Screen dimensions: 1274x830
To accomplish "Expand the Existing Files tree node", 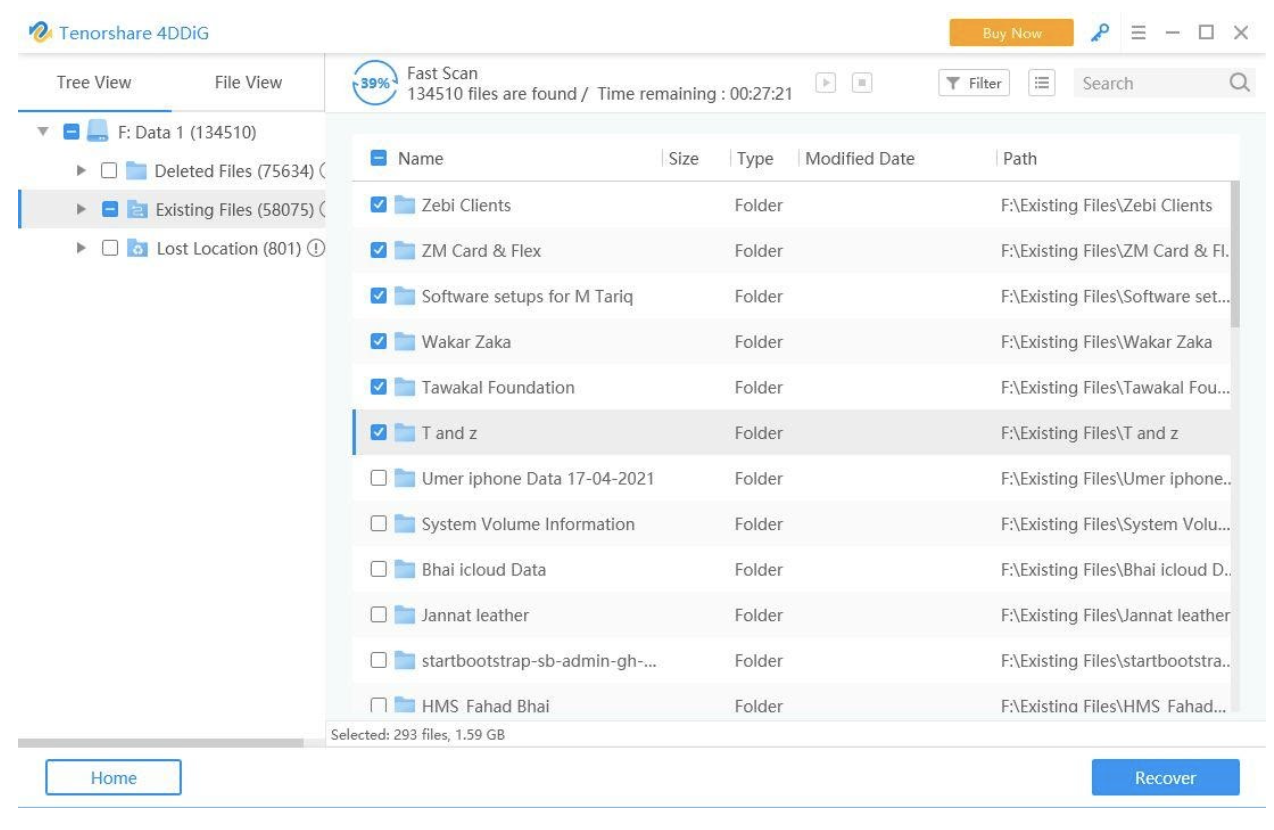I will 82,210.
